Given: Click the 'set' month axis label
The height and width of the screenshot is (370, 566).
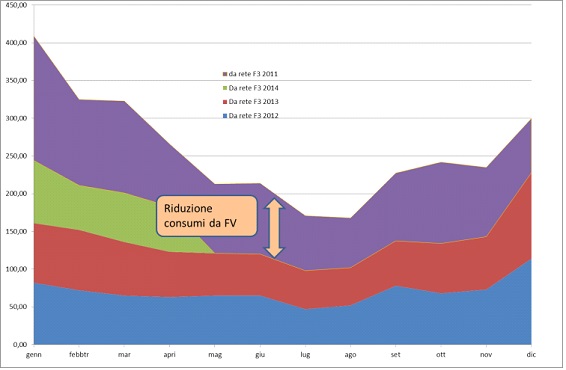Looking at the screenshot, I should pos(396,354).
